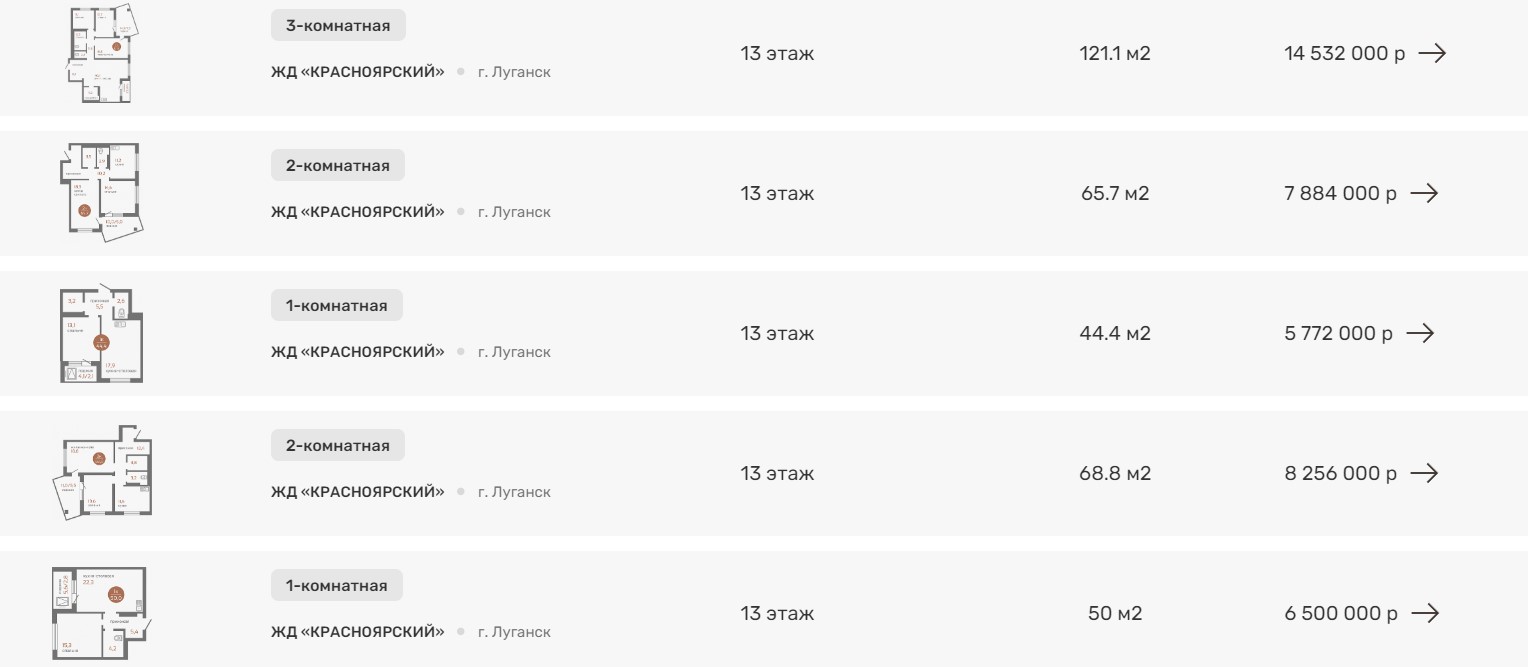Click arrow next to 6 500 000 р price
Image resolution: width=1528 pixels, height=667 pixels.
(1424, 613)
